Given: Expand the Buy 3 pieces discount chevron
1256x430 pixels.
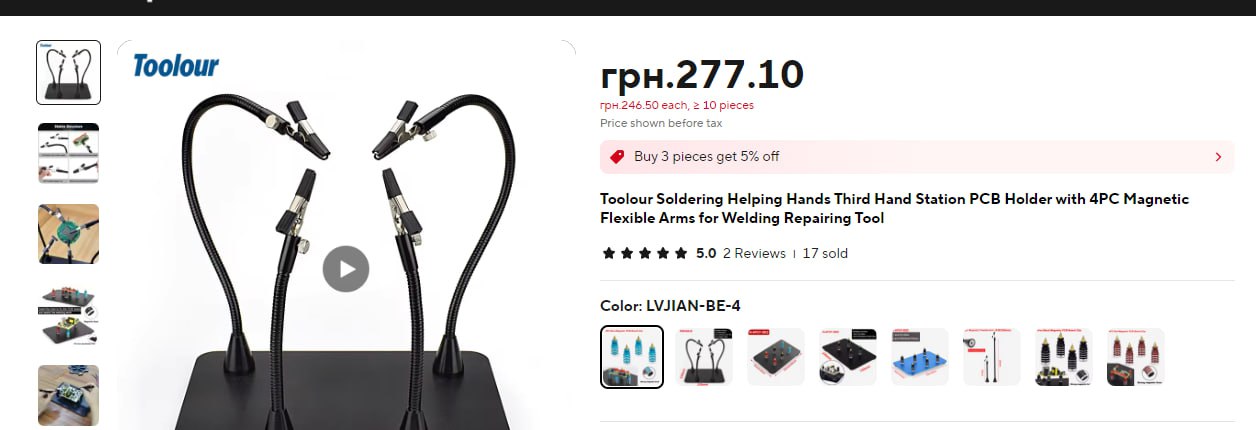Looking at the screenshot, I should (x=1218, y=157).
